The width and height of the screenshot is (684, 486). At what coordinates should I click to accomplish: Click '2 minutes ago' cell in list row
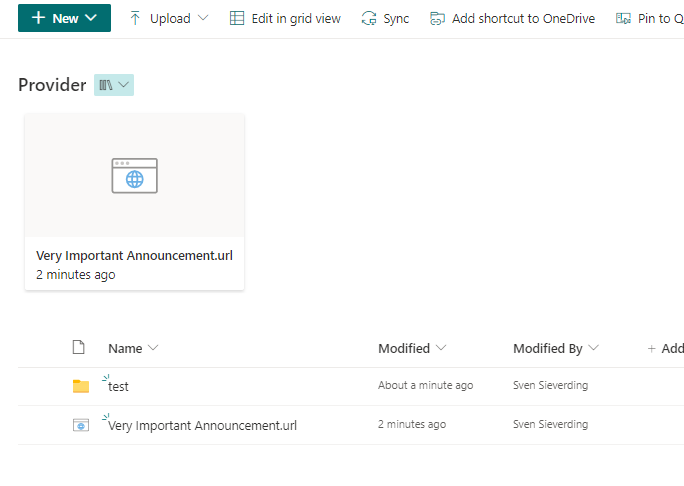(x=412, y=424)
